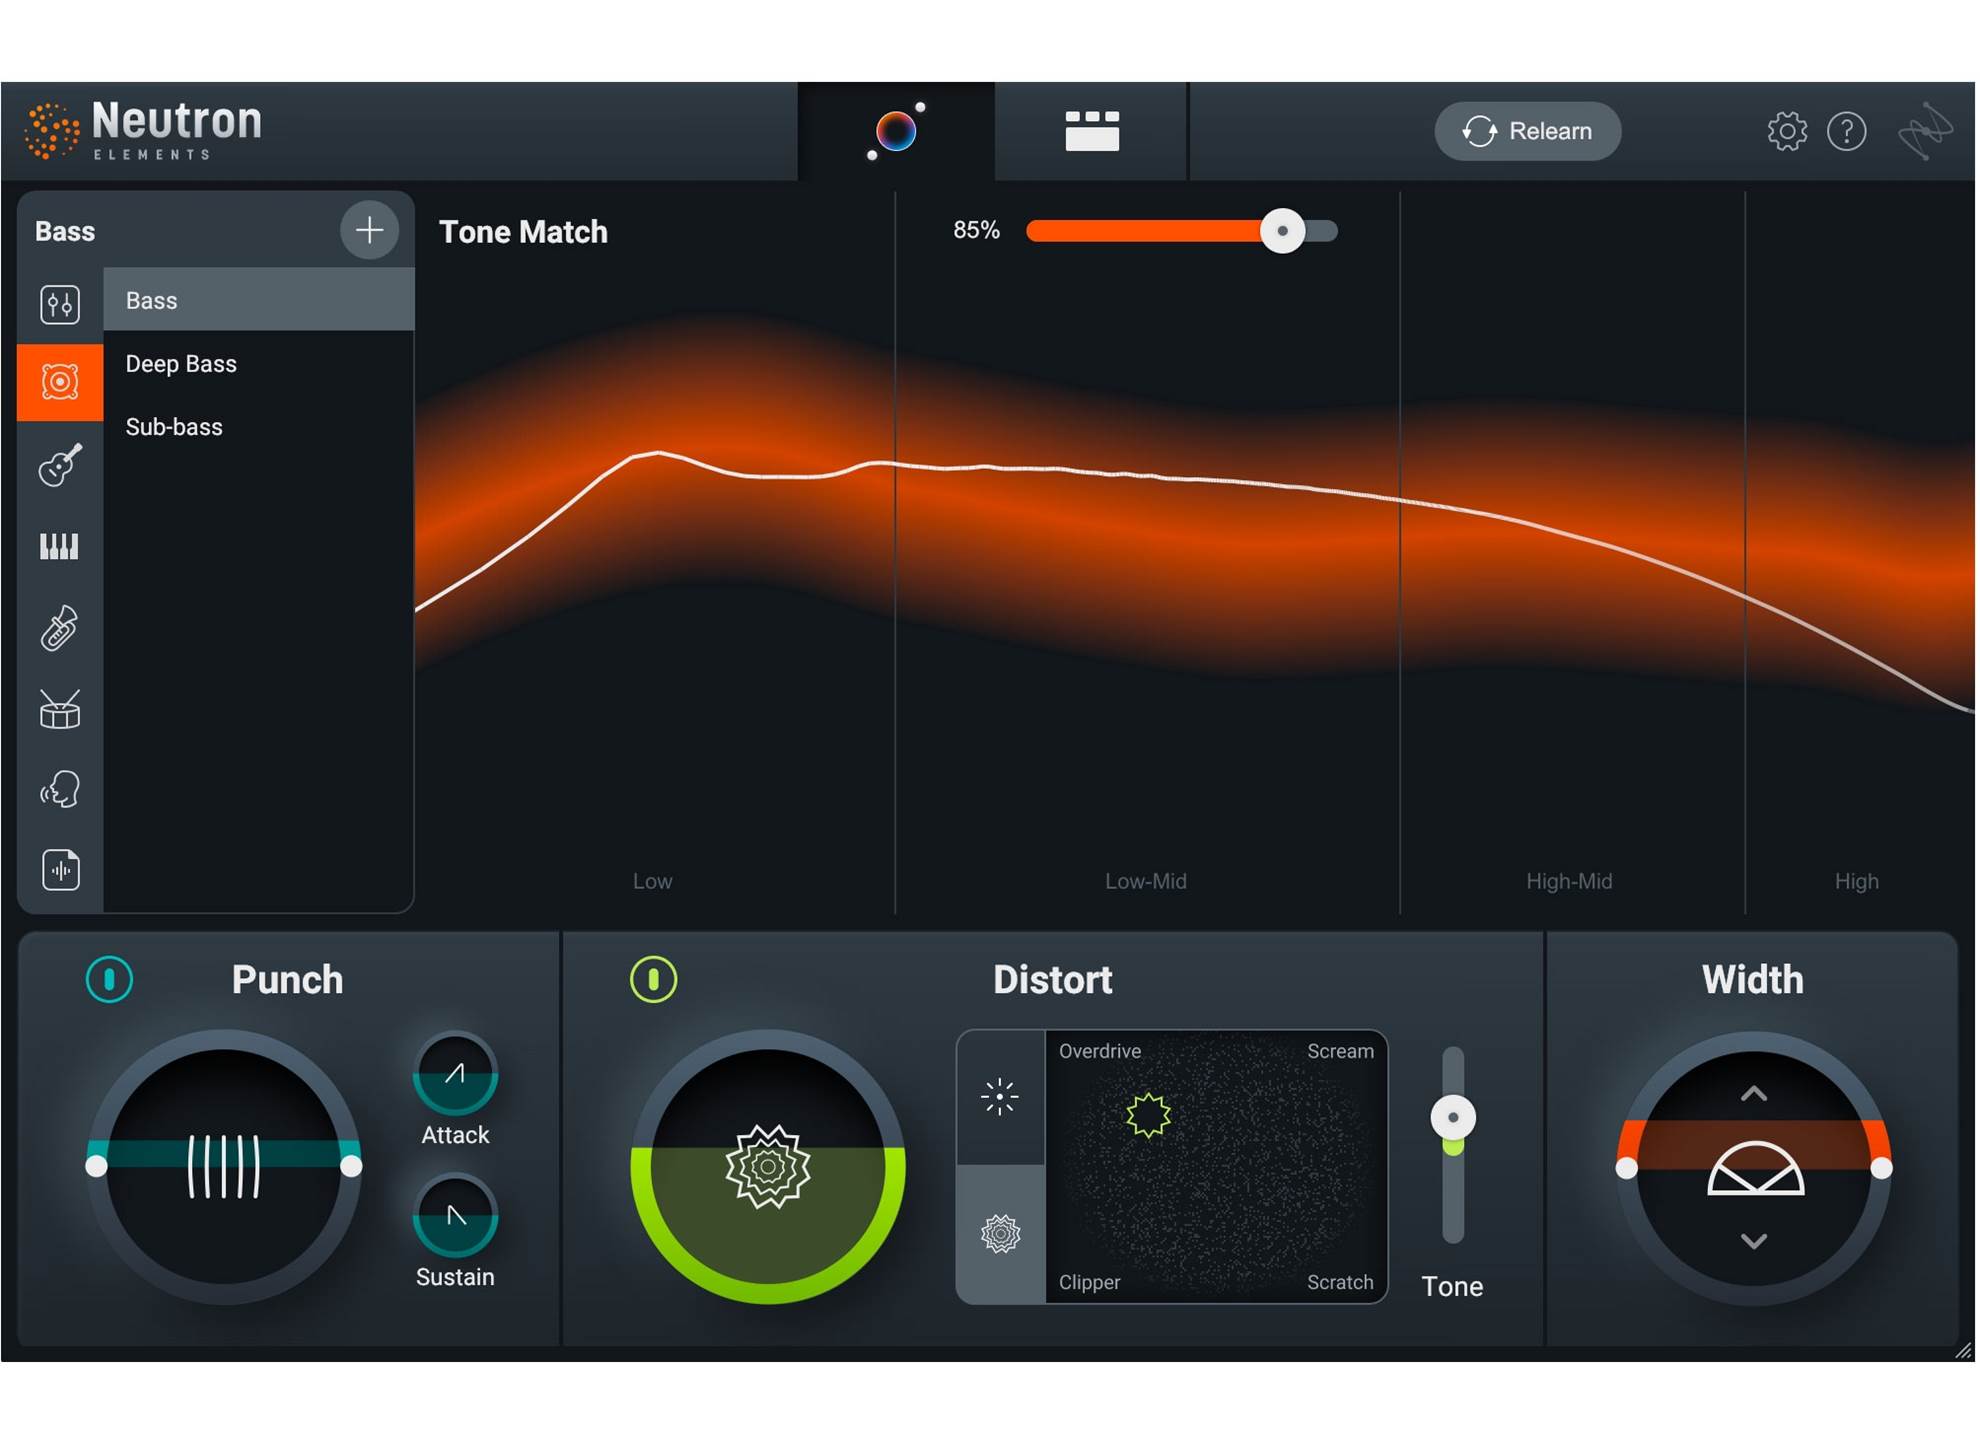The width and height of the screenshot is (1980, 1440).
Task: Choose the Bass target in the list
Action: [259, 300]
